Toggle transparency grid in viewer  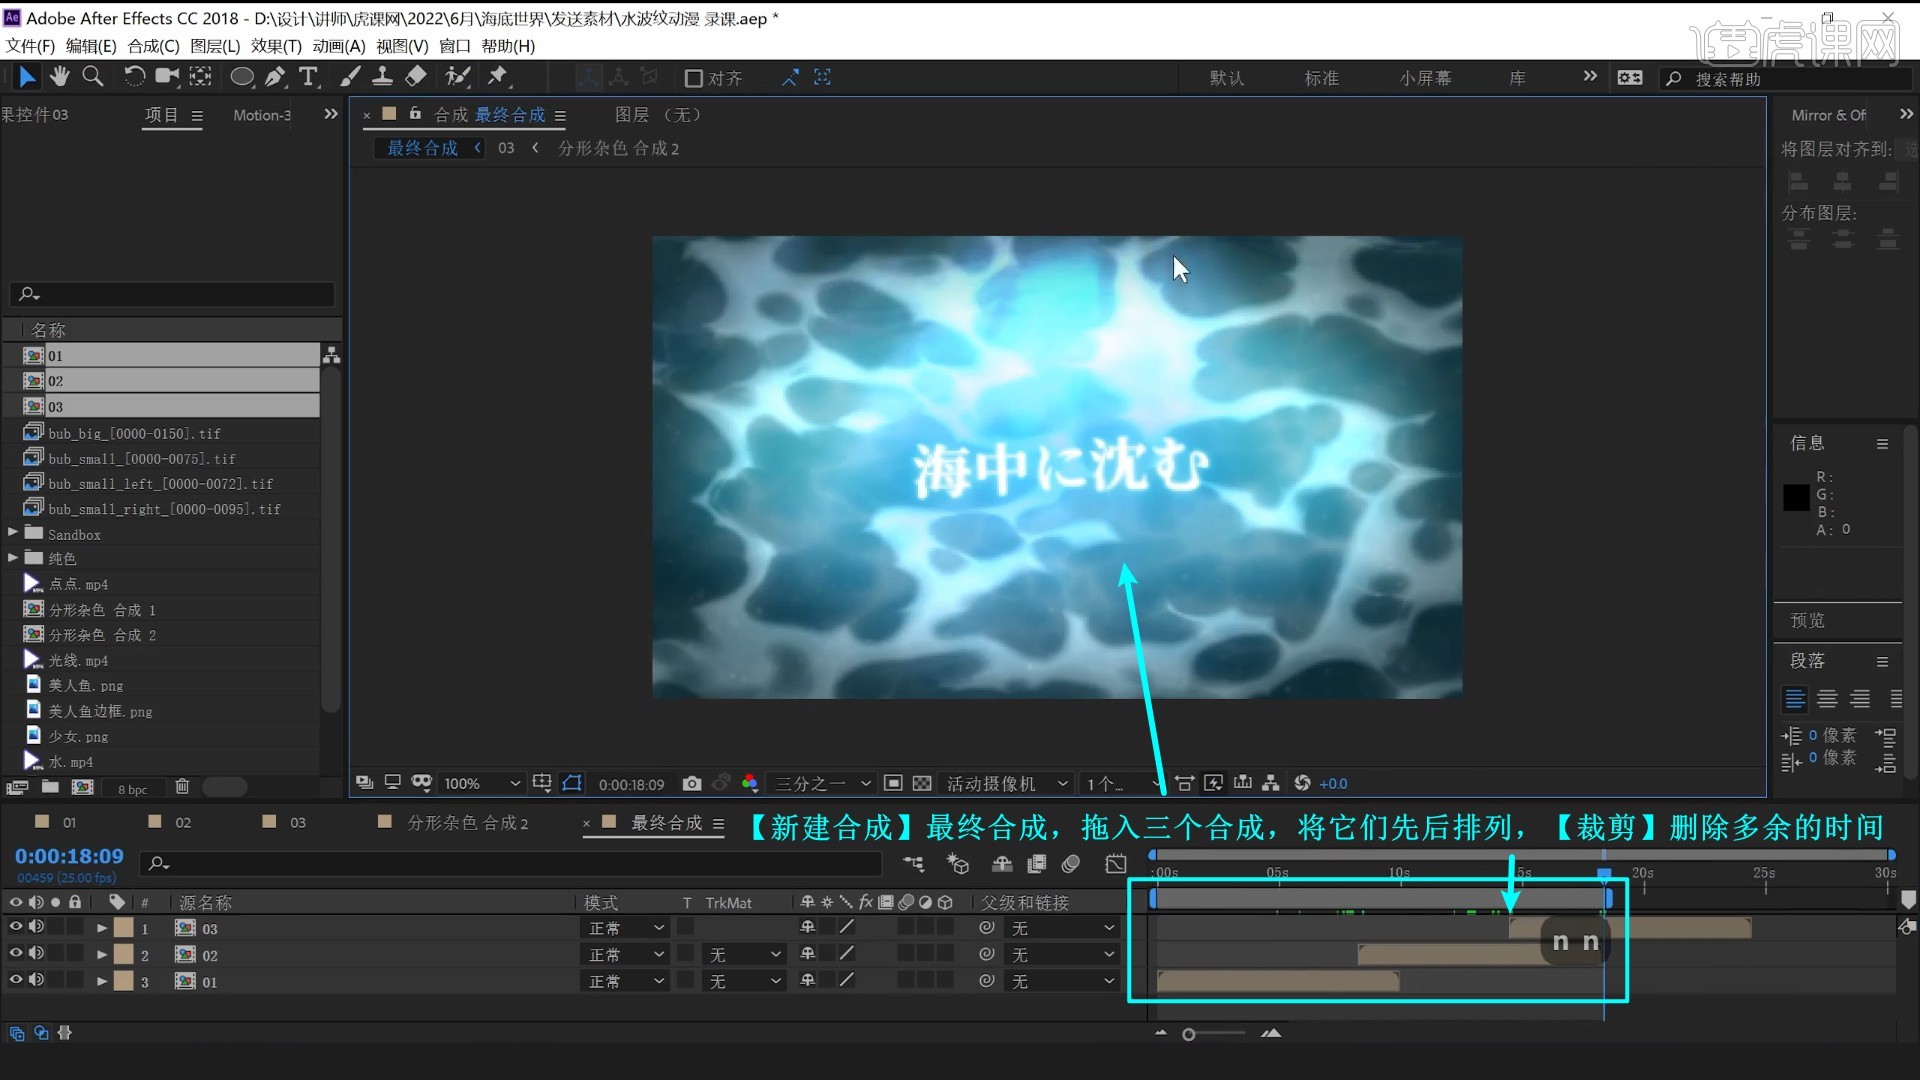click(922, 783)
